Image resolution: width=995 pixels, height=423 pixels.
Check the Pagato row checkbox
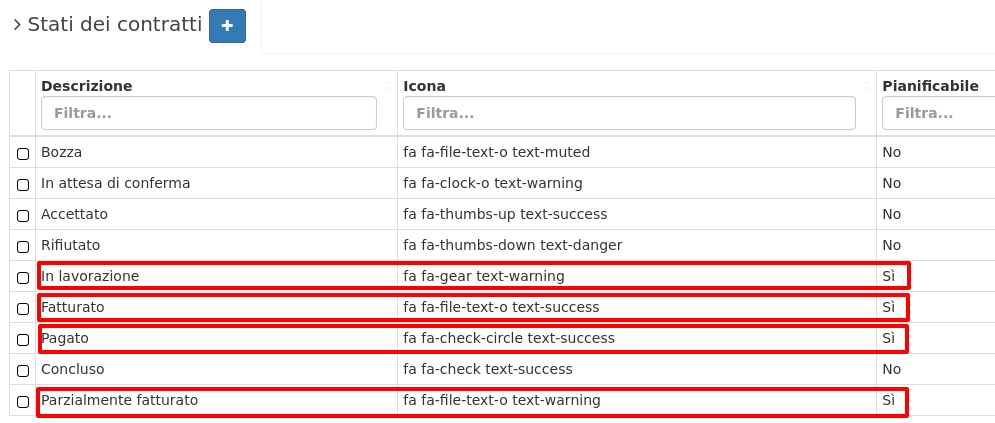point(23,340)
